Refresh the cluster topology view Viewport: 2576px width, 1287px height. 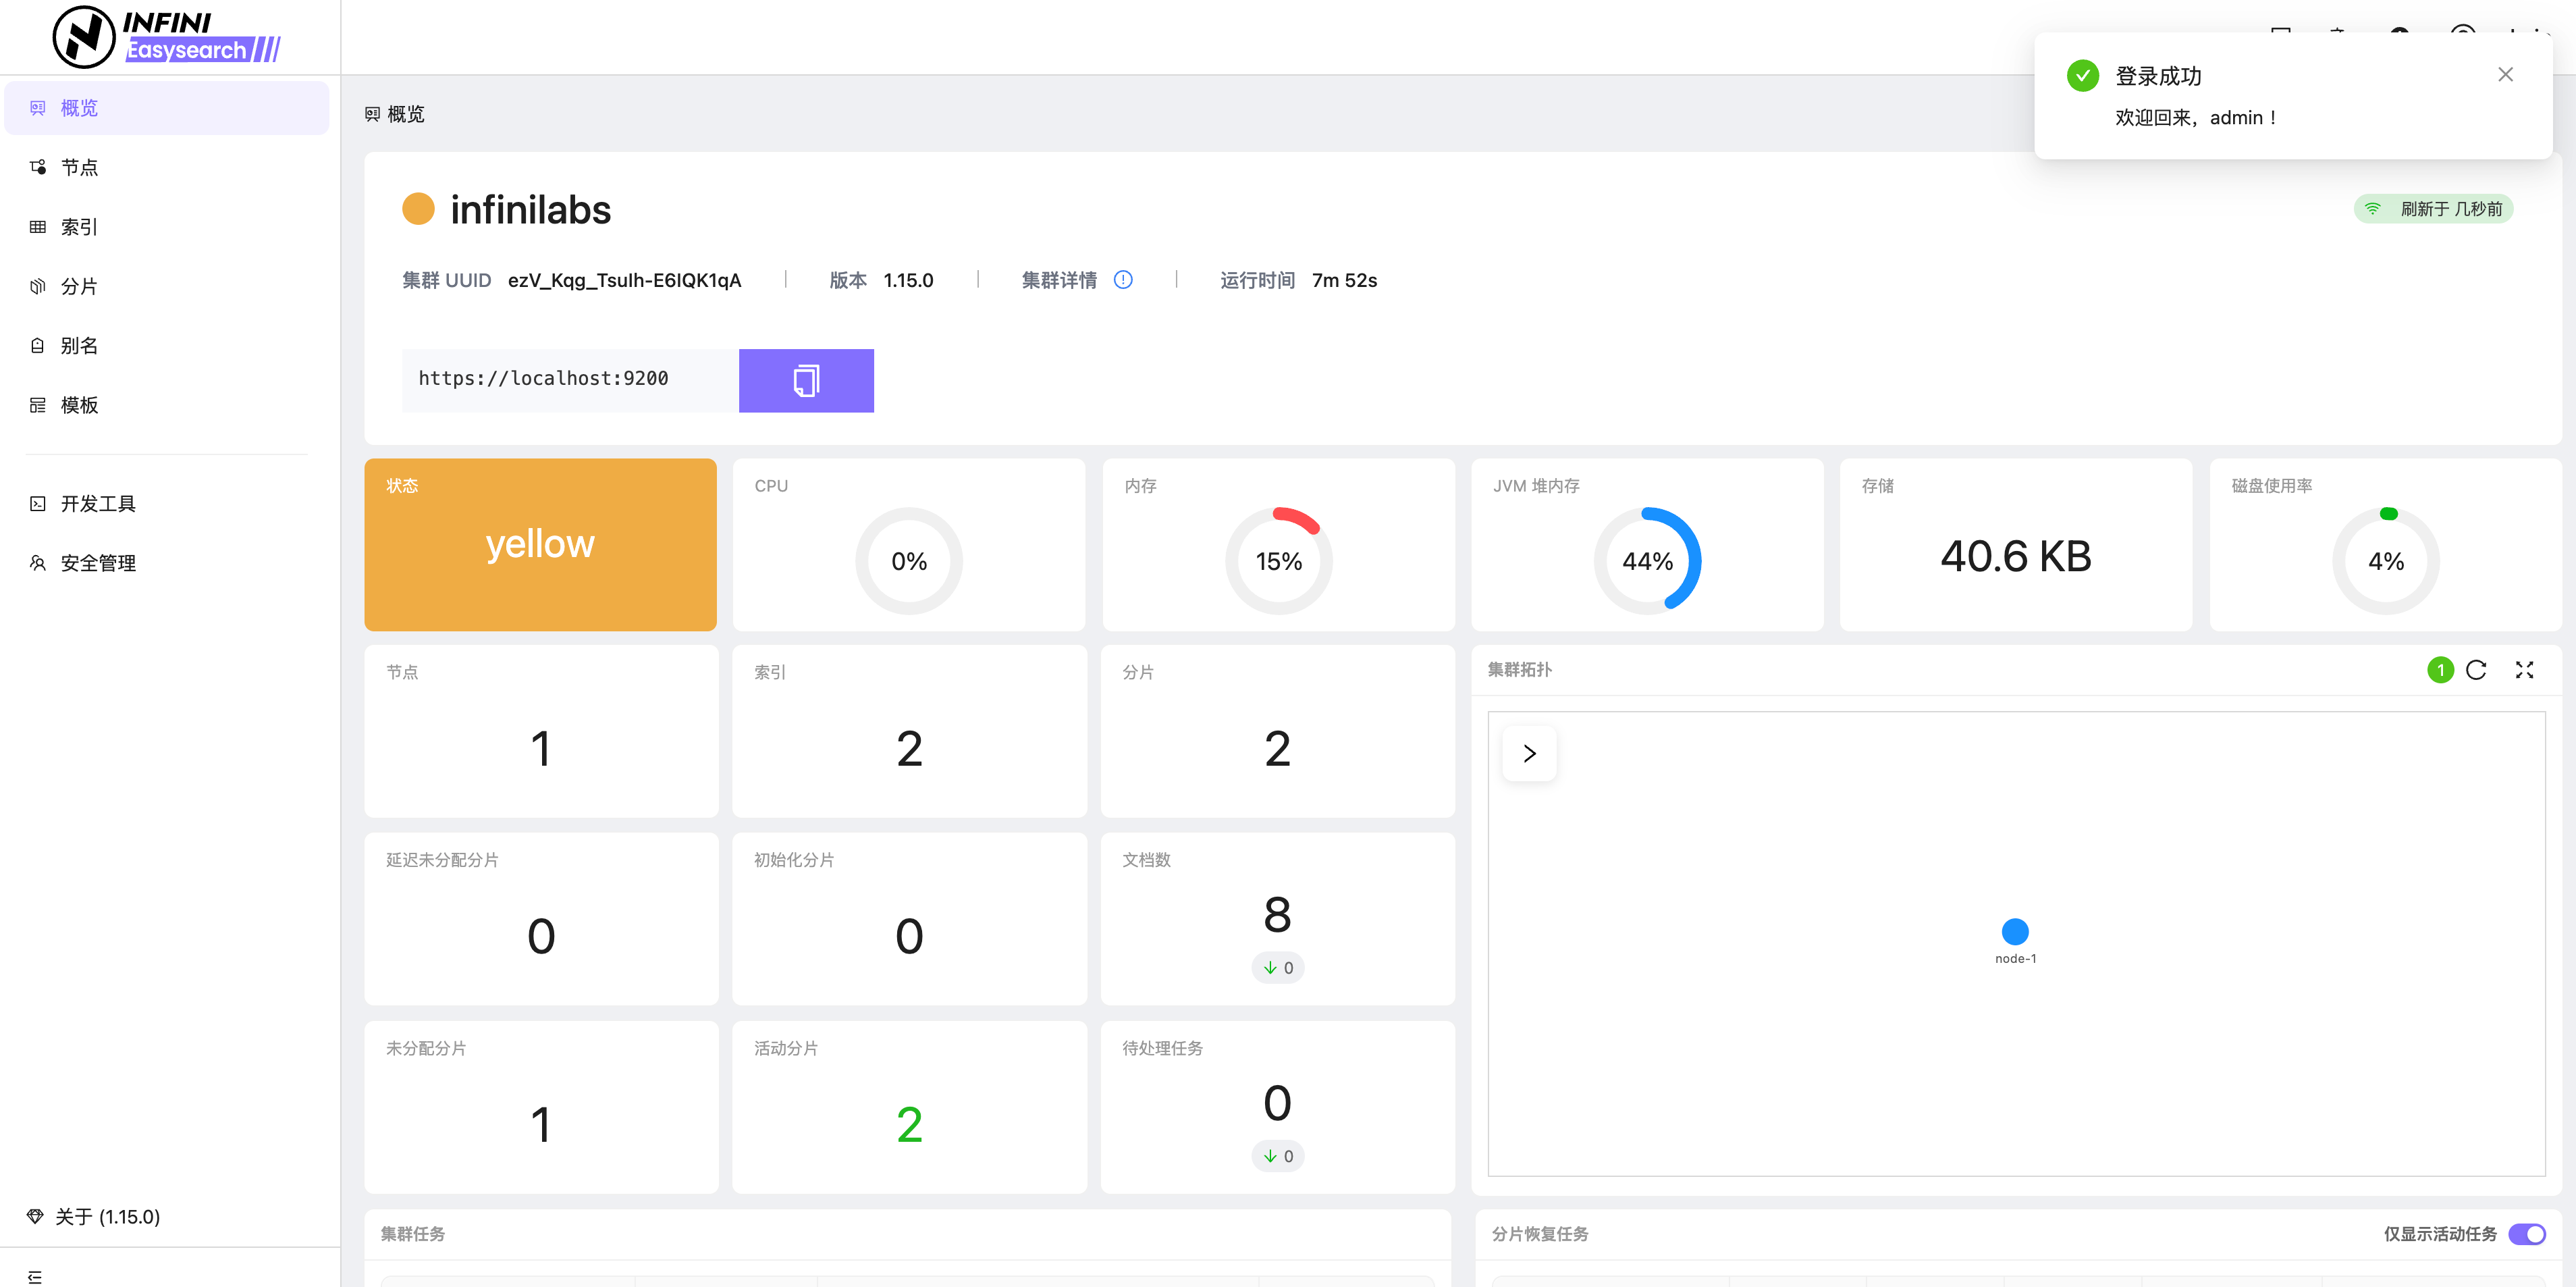coord(2475,670)
